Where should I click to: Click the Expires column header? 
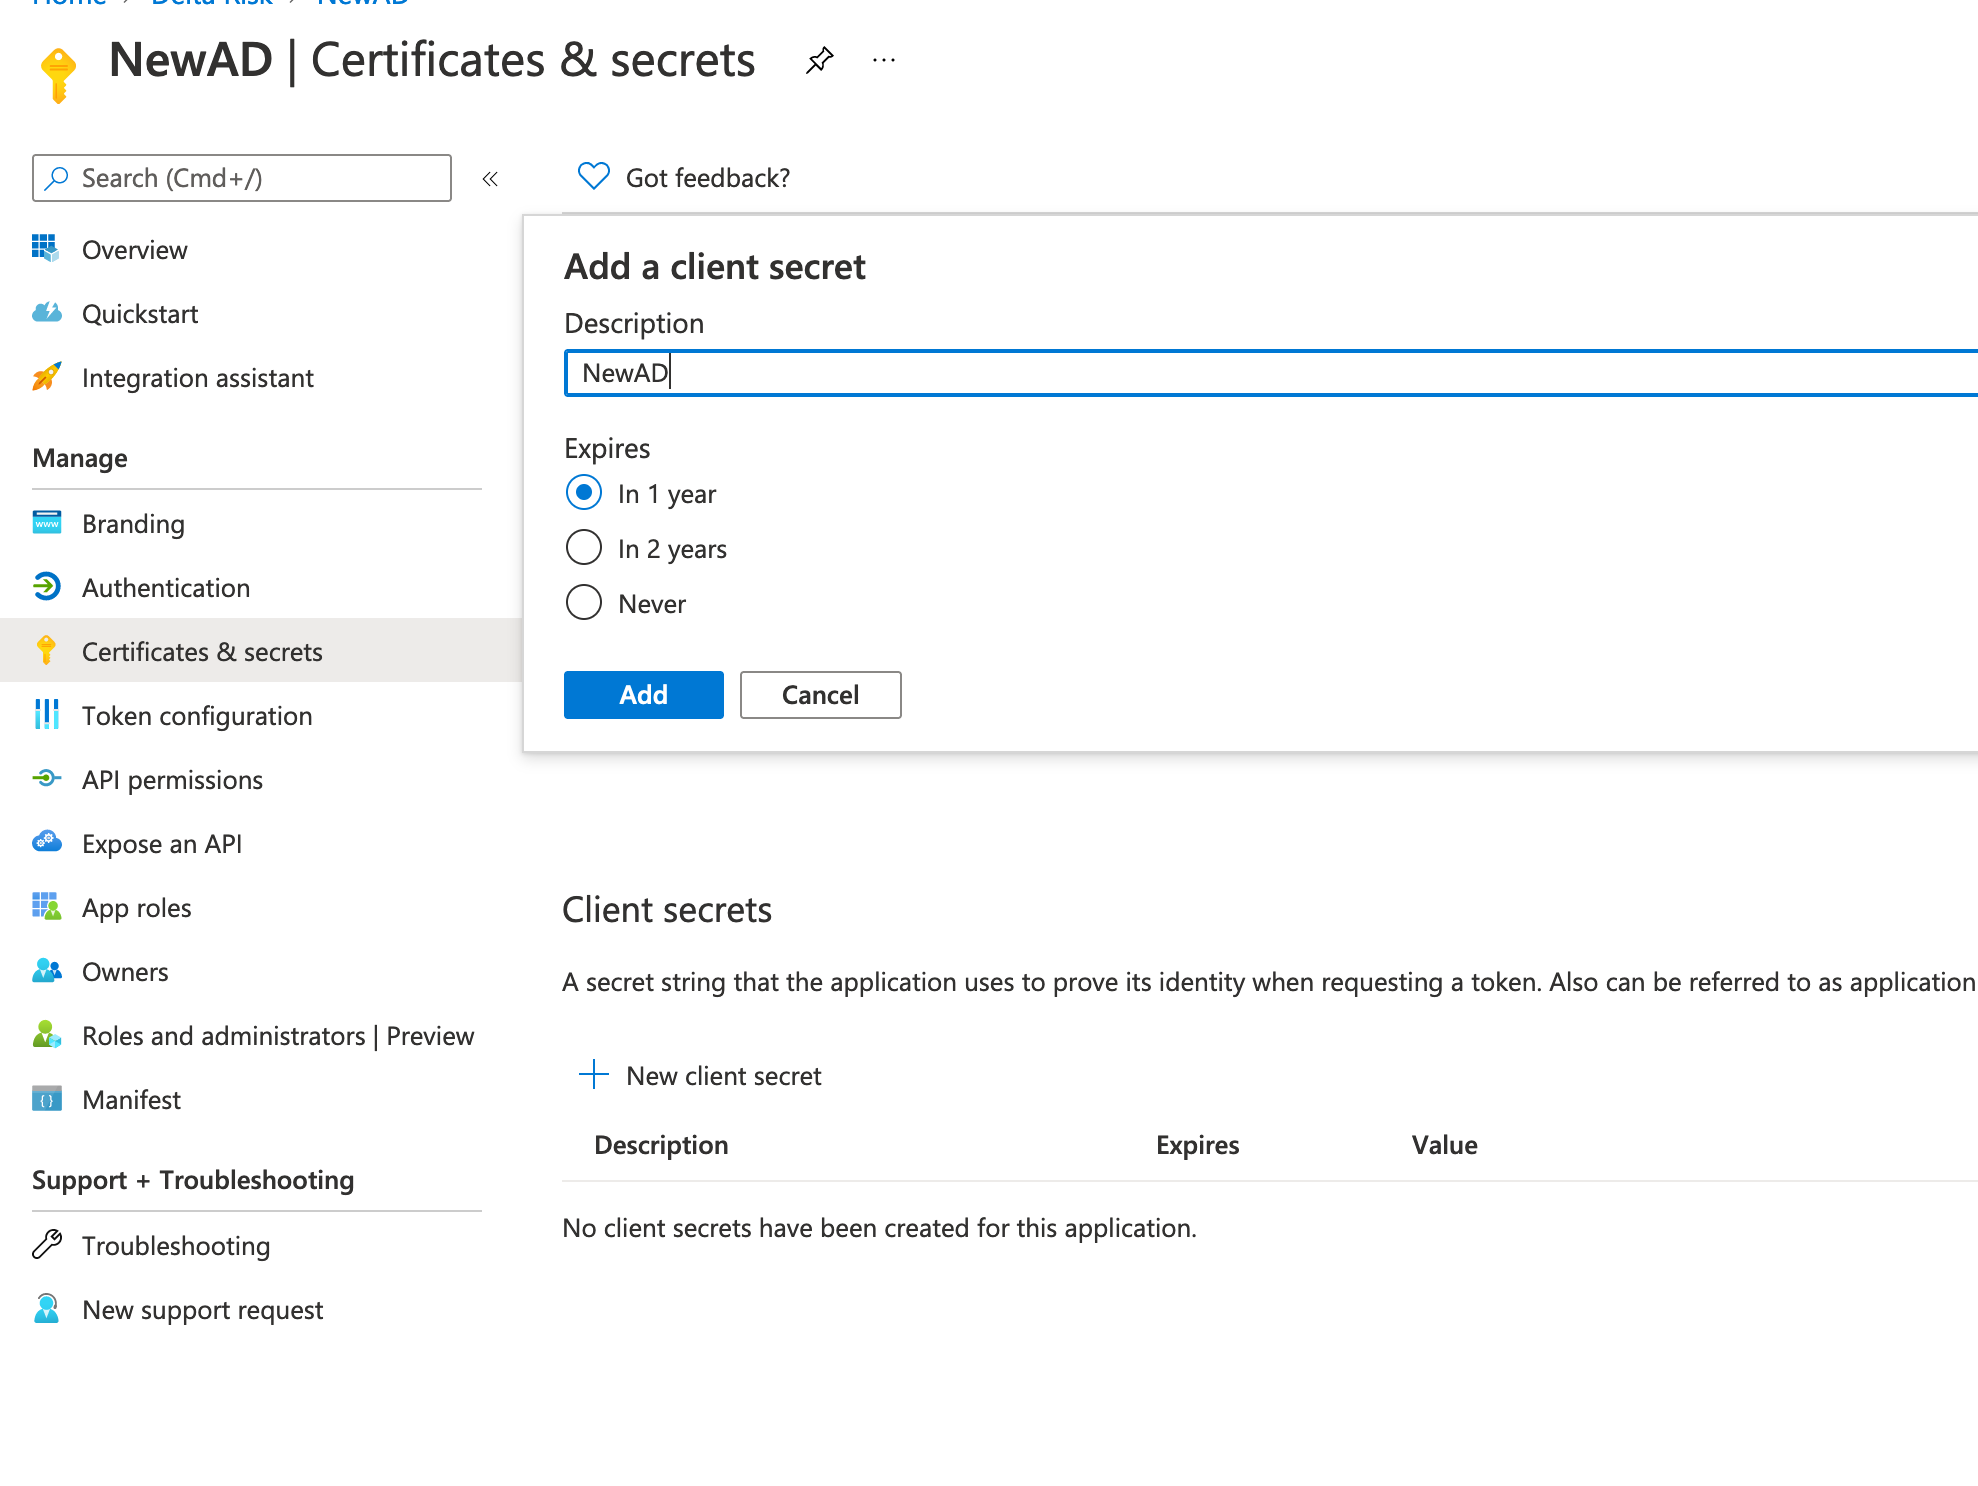[1198, 1145]
